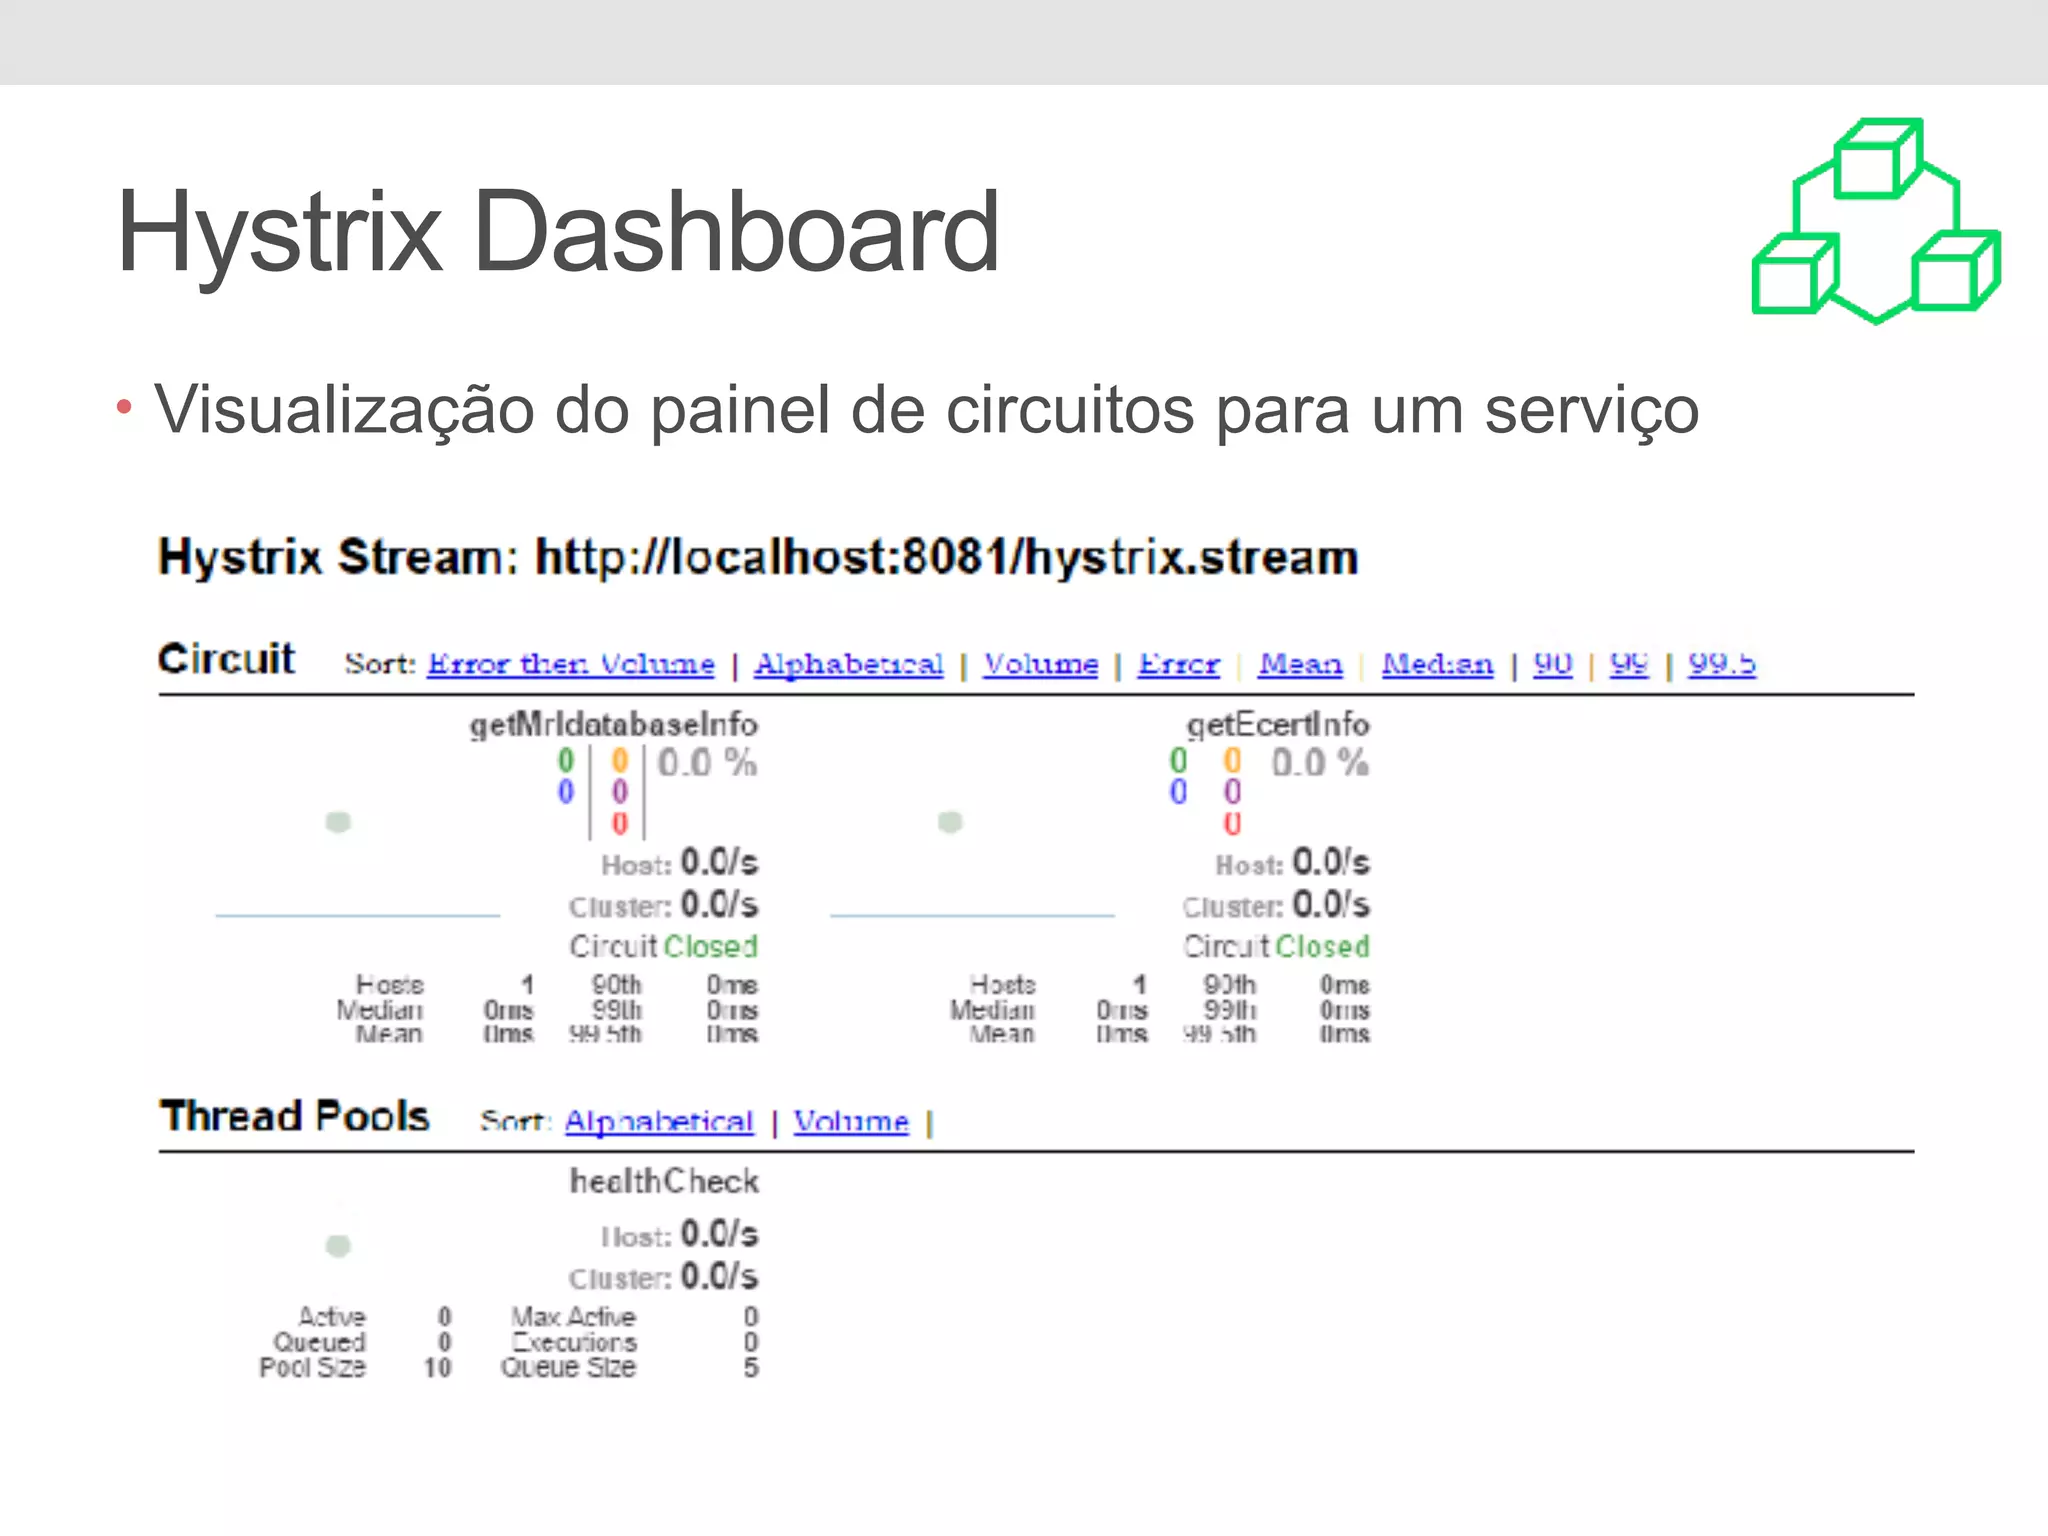The image size is (2048, 1536).
Task: Click 0.0 % error rate for getMrIdatabaseInfo
Action: point(707,763)
